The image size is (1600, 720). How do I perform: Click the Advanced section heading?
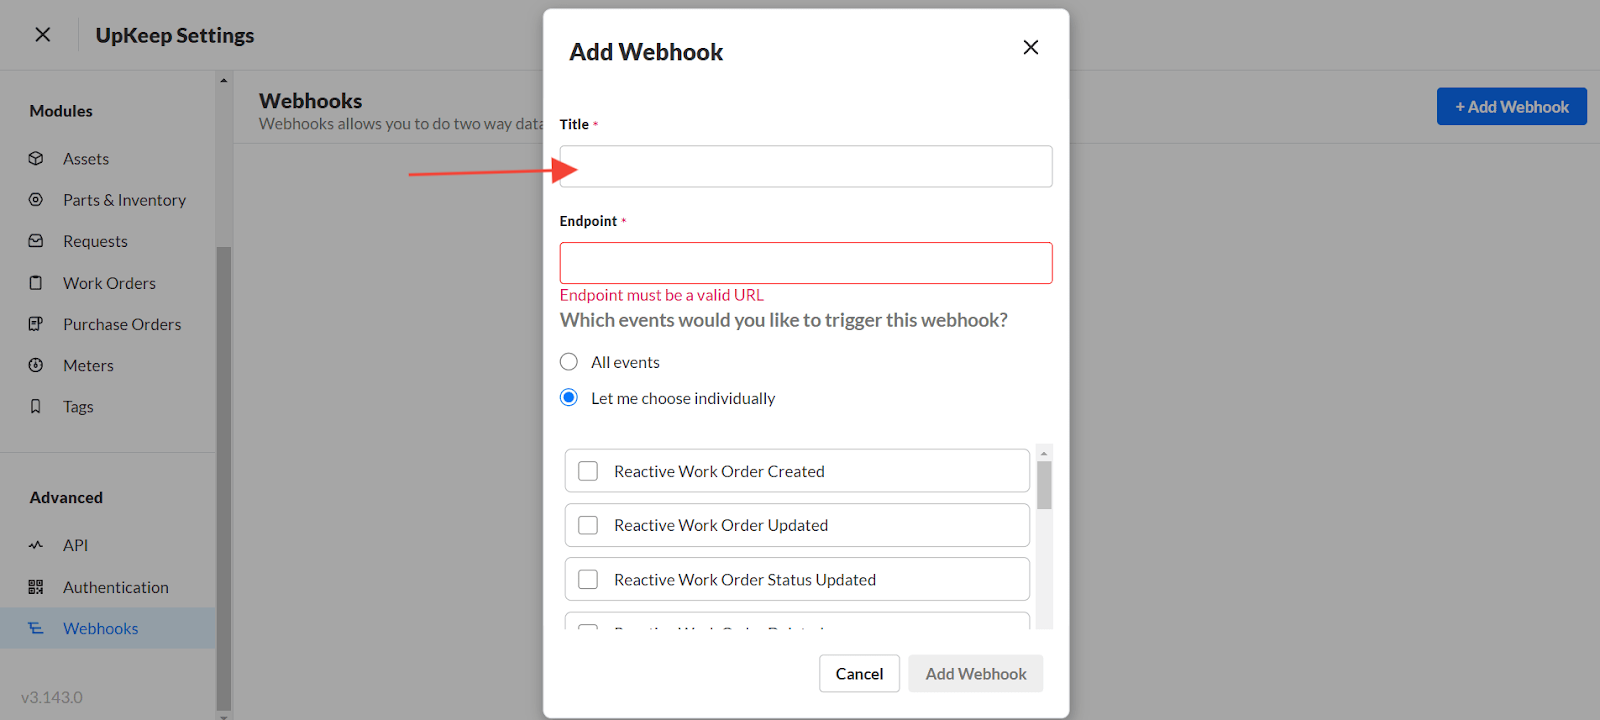tap(66, 497)
